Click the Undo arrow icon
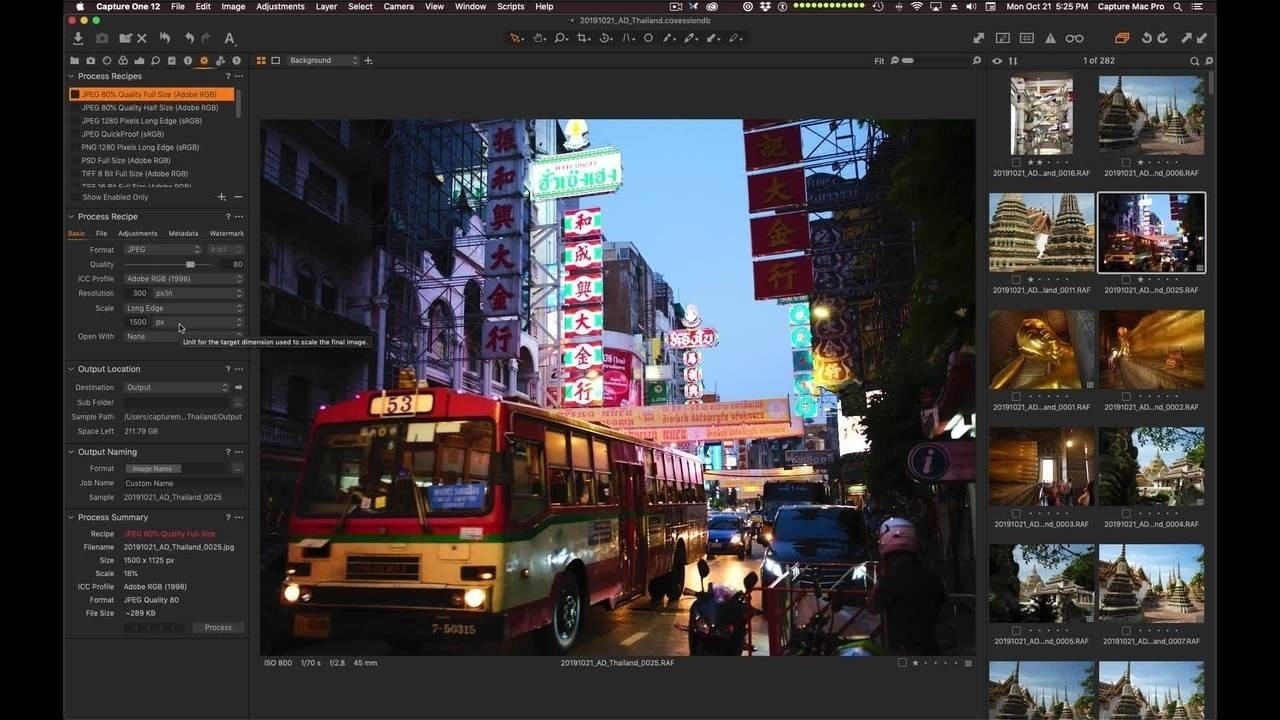Screen dimensions: 1280x720 pyautogui.click(x=189, y=38)
